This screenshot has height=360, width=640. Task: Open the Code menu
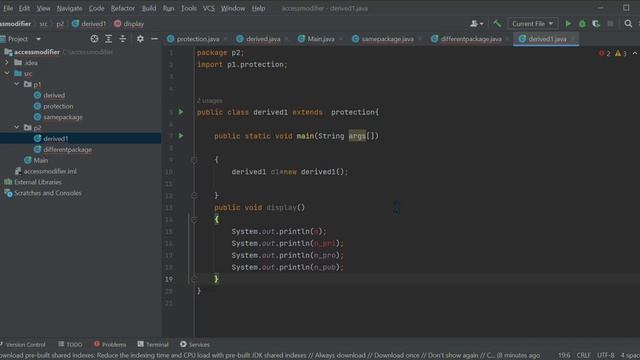point(96,8)
